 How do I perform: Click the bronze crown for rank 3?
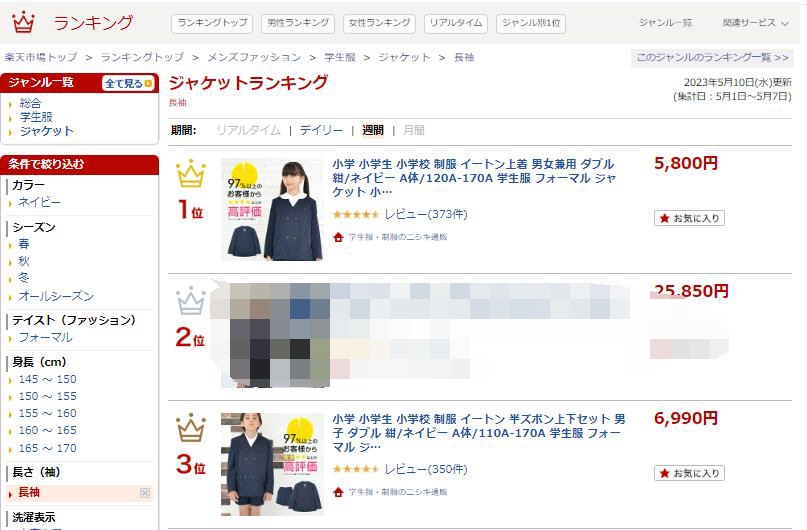click(190, 428)
